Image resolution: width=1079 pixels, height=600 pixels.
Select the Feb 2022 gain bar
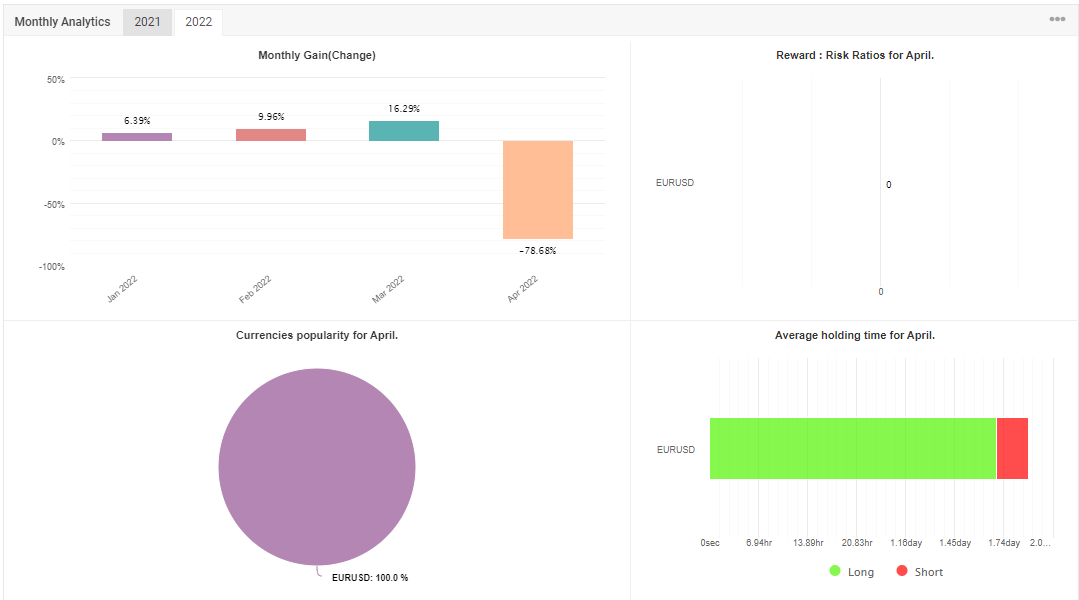(x=270, y=135)
